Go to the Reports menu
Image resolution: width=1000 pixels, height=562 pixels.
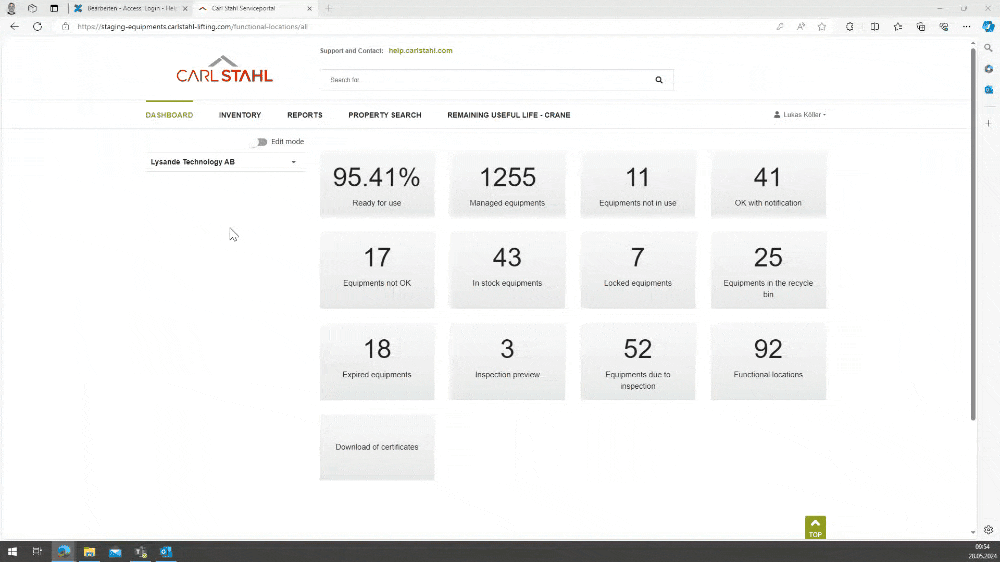point(305,115)
